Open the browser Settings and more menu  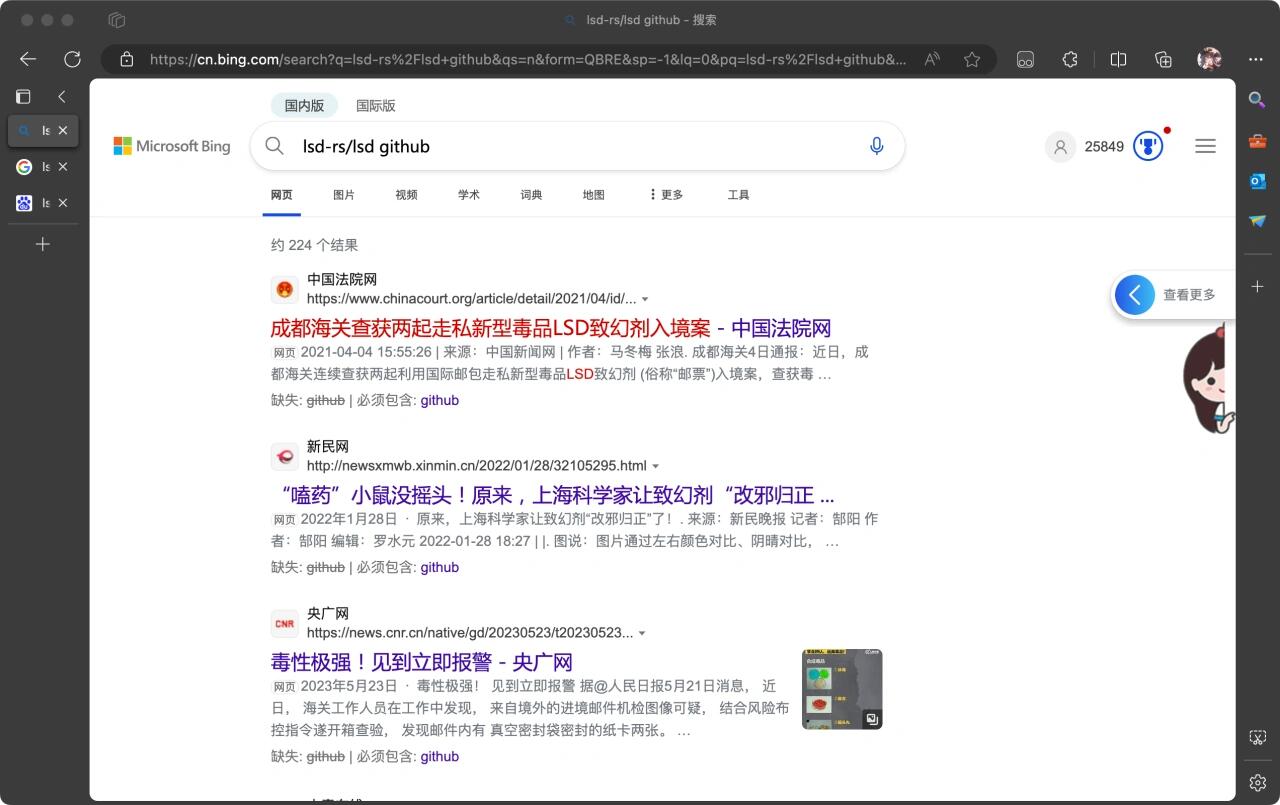click(x=1256, y=59)
